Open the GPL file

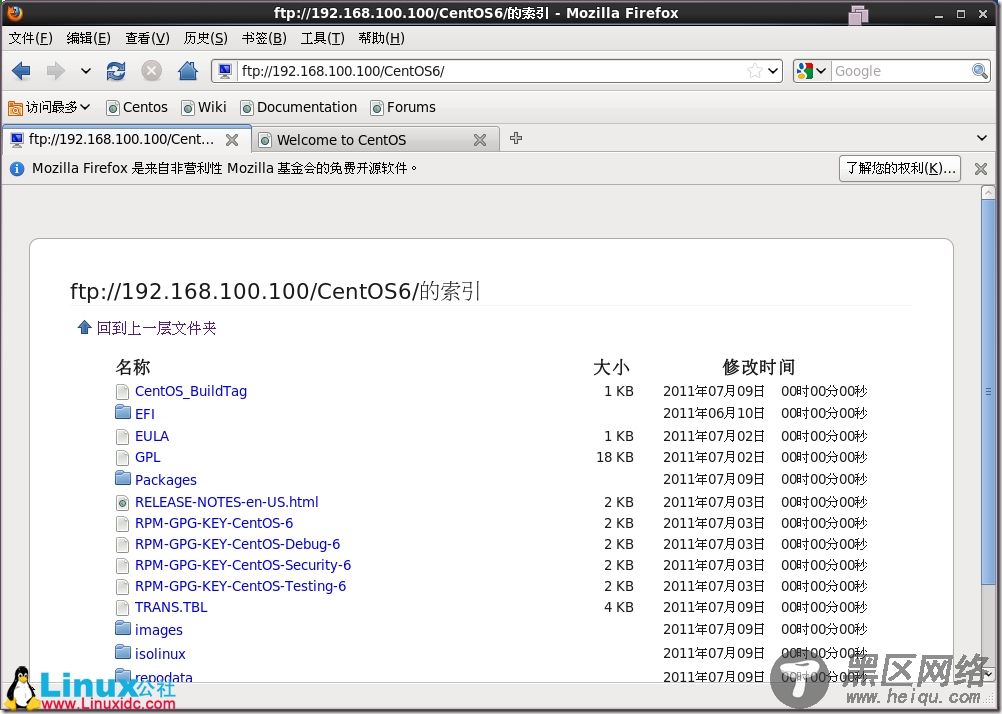click(148, 457)
